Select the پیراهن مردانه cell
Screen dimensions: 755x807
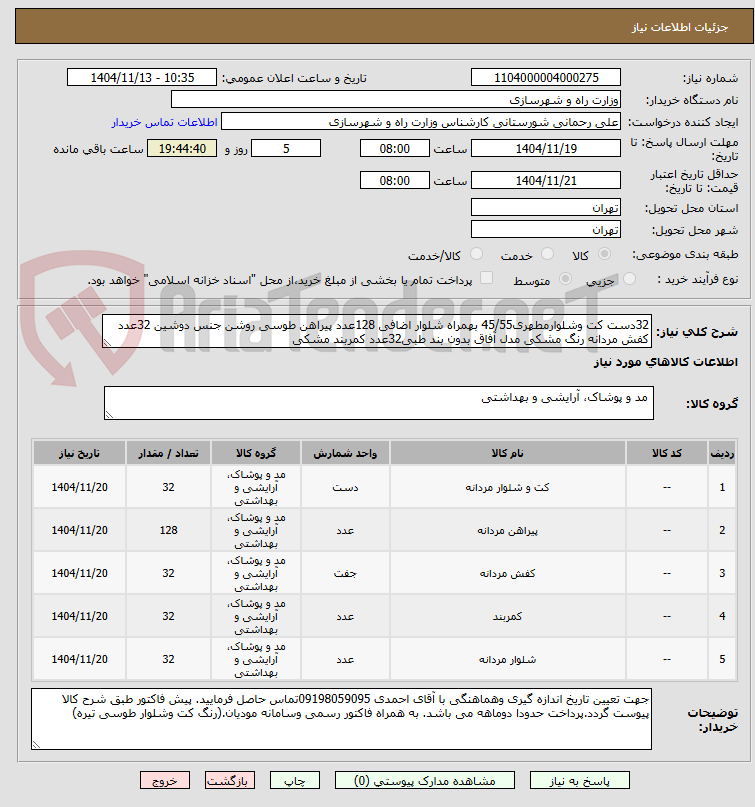[507, 530]
